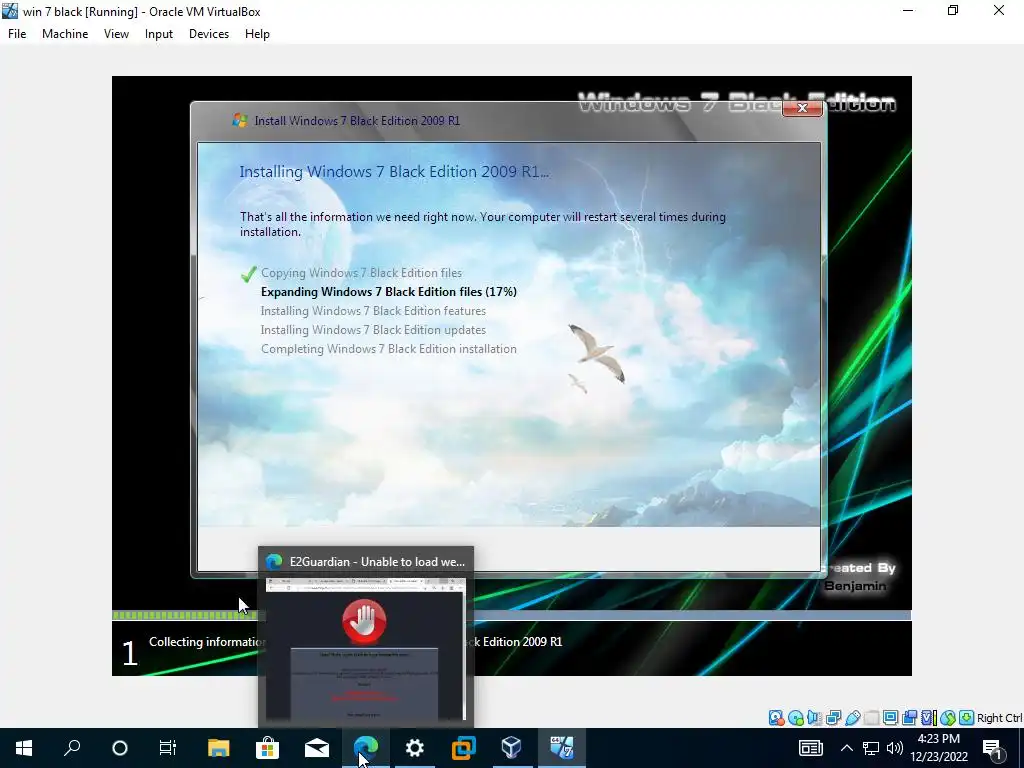Open the View menu in VirtualBox
The width and height of the screenshot is (1024, 768).
click(116, 34)
